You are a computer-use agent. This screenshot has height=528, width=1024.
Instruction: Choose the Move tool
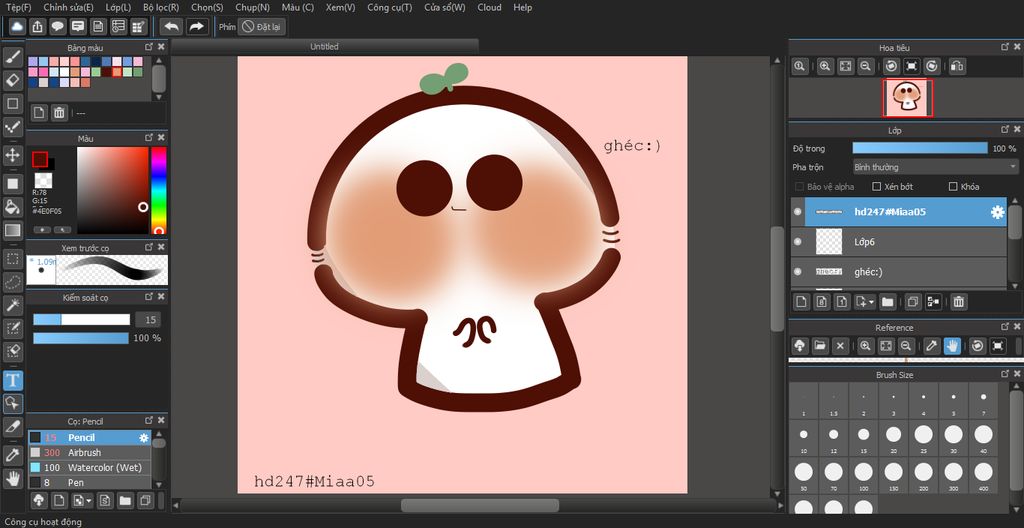click(13, 155)
